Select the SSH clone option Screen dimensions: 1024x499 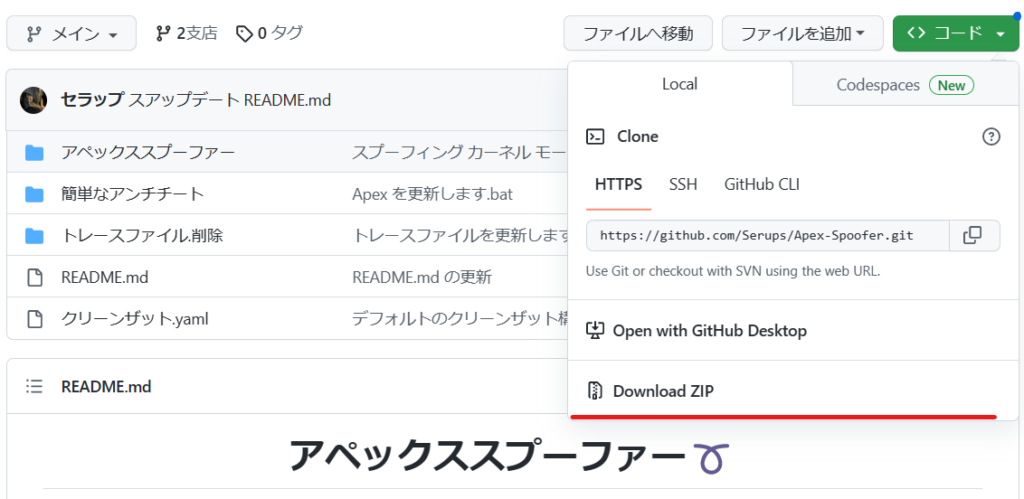click(x=683, y=184)
